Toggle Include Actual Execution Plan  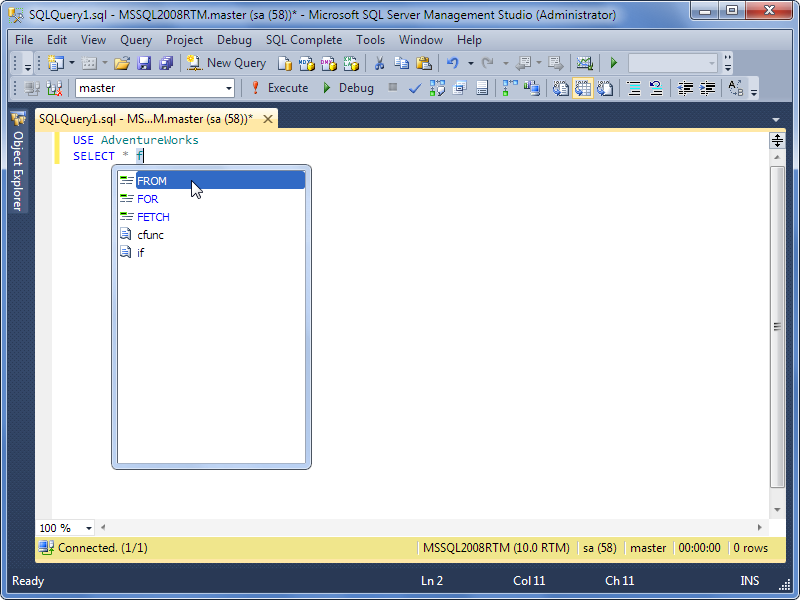[510, 88]
